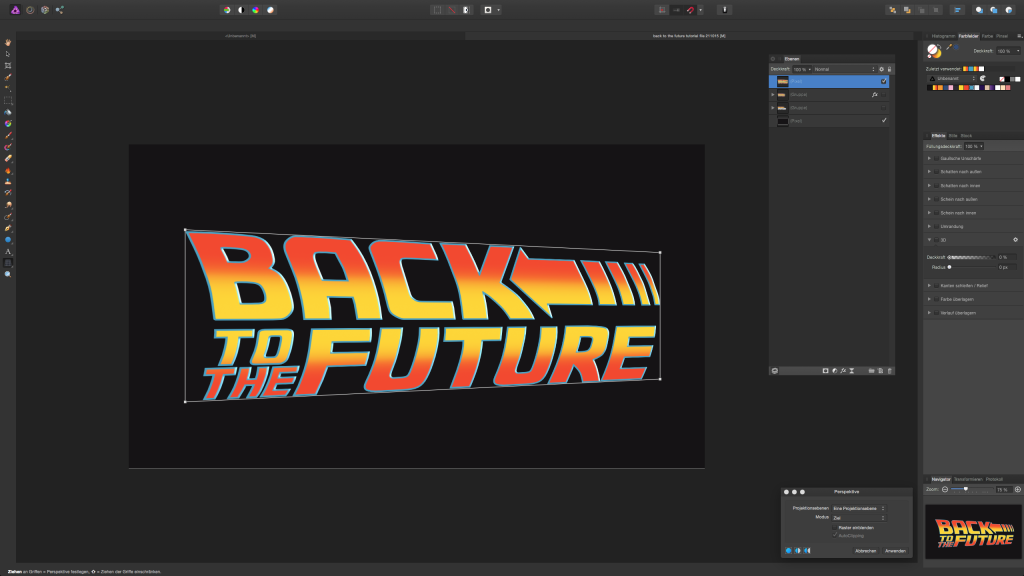Select the Gradient tool

pos(8,123)
